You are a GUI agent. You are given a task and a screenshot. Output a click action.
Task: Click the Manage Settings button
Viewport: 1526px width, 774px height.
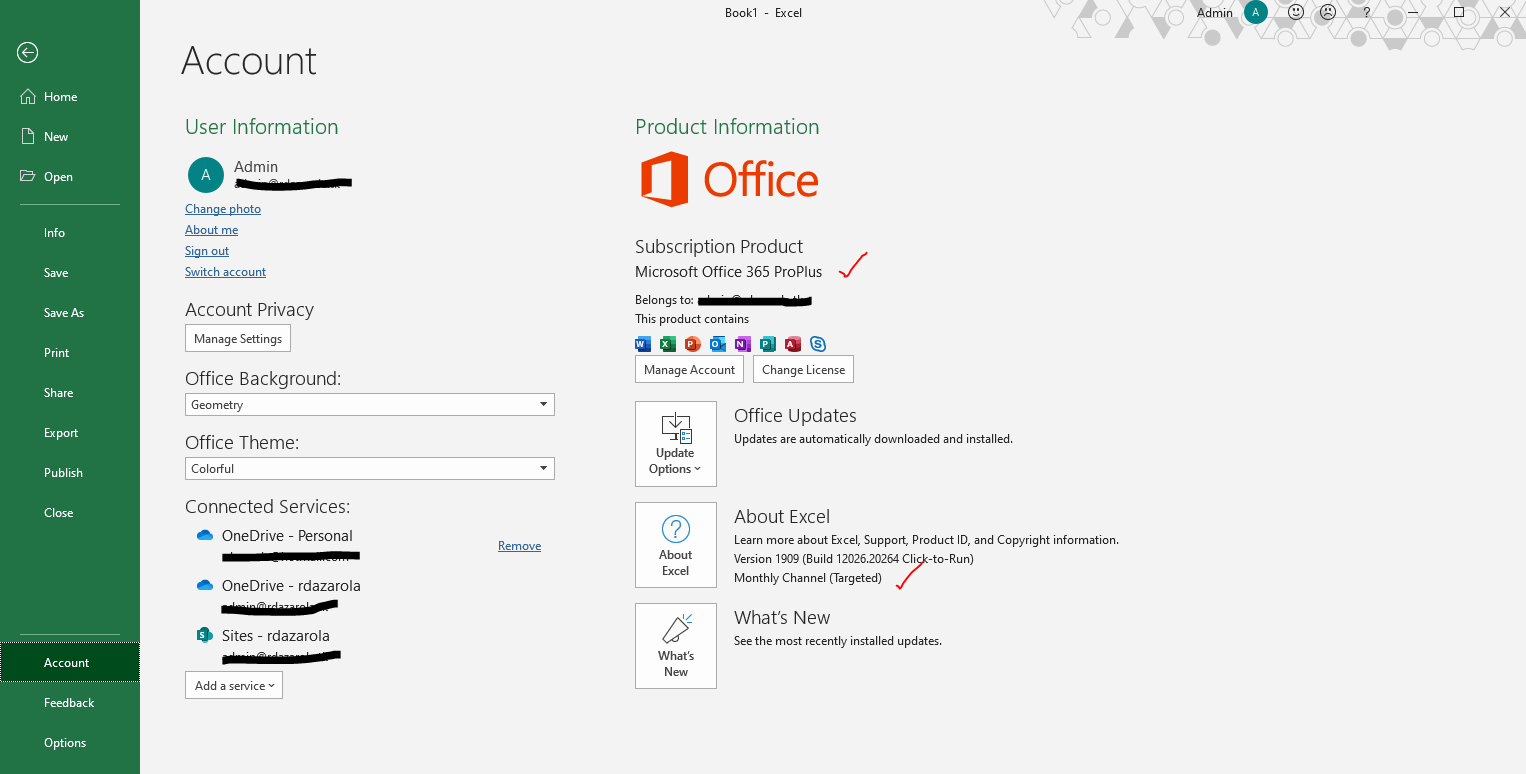[x=238, y=338]
